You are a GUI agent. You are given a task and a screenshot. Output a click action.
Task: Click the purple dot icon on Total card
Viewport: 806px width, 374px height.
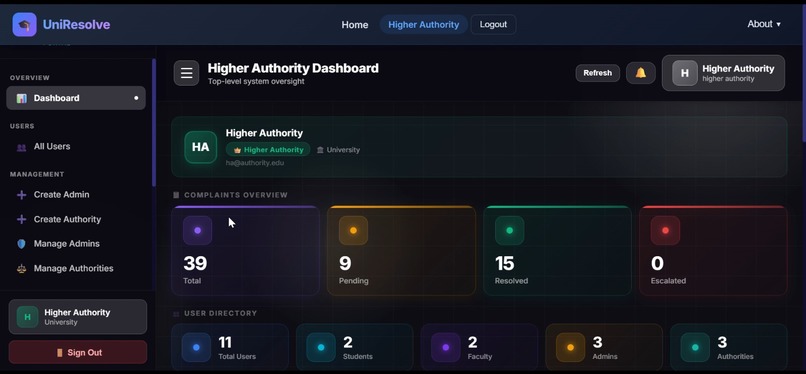[197, 230]
